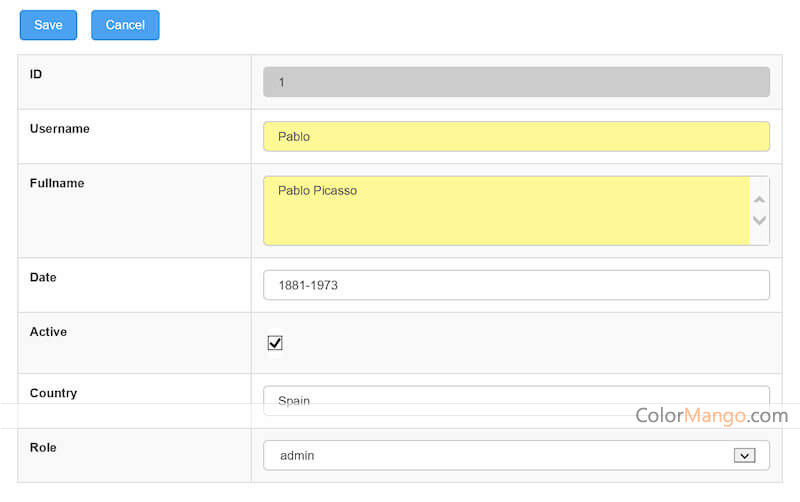
Task: Select the Date field with 1881-1973
Action: coord(515,285)
